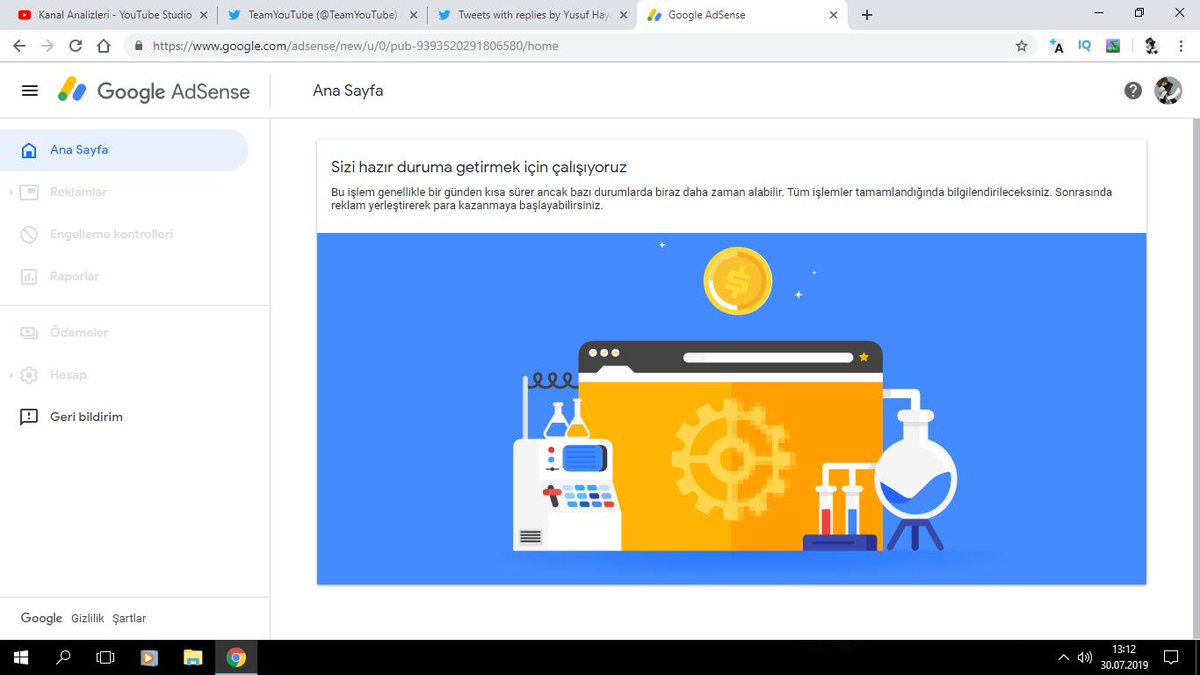This screenshot has width=1200, height=675.
Task: Open the Gizlilik privacy link
Action: pos(88,619)
